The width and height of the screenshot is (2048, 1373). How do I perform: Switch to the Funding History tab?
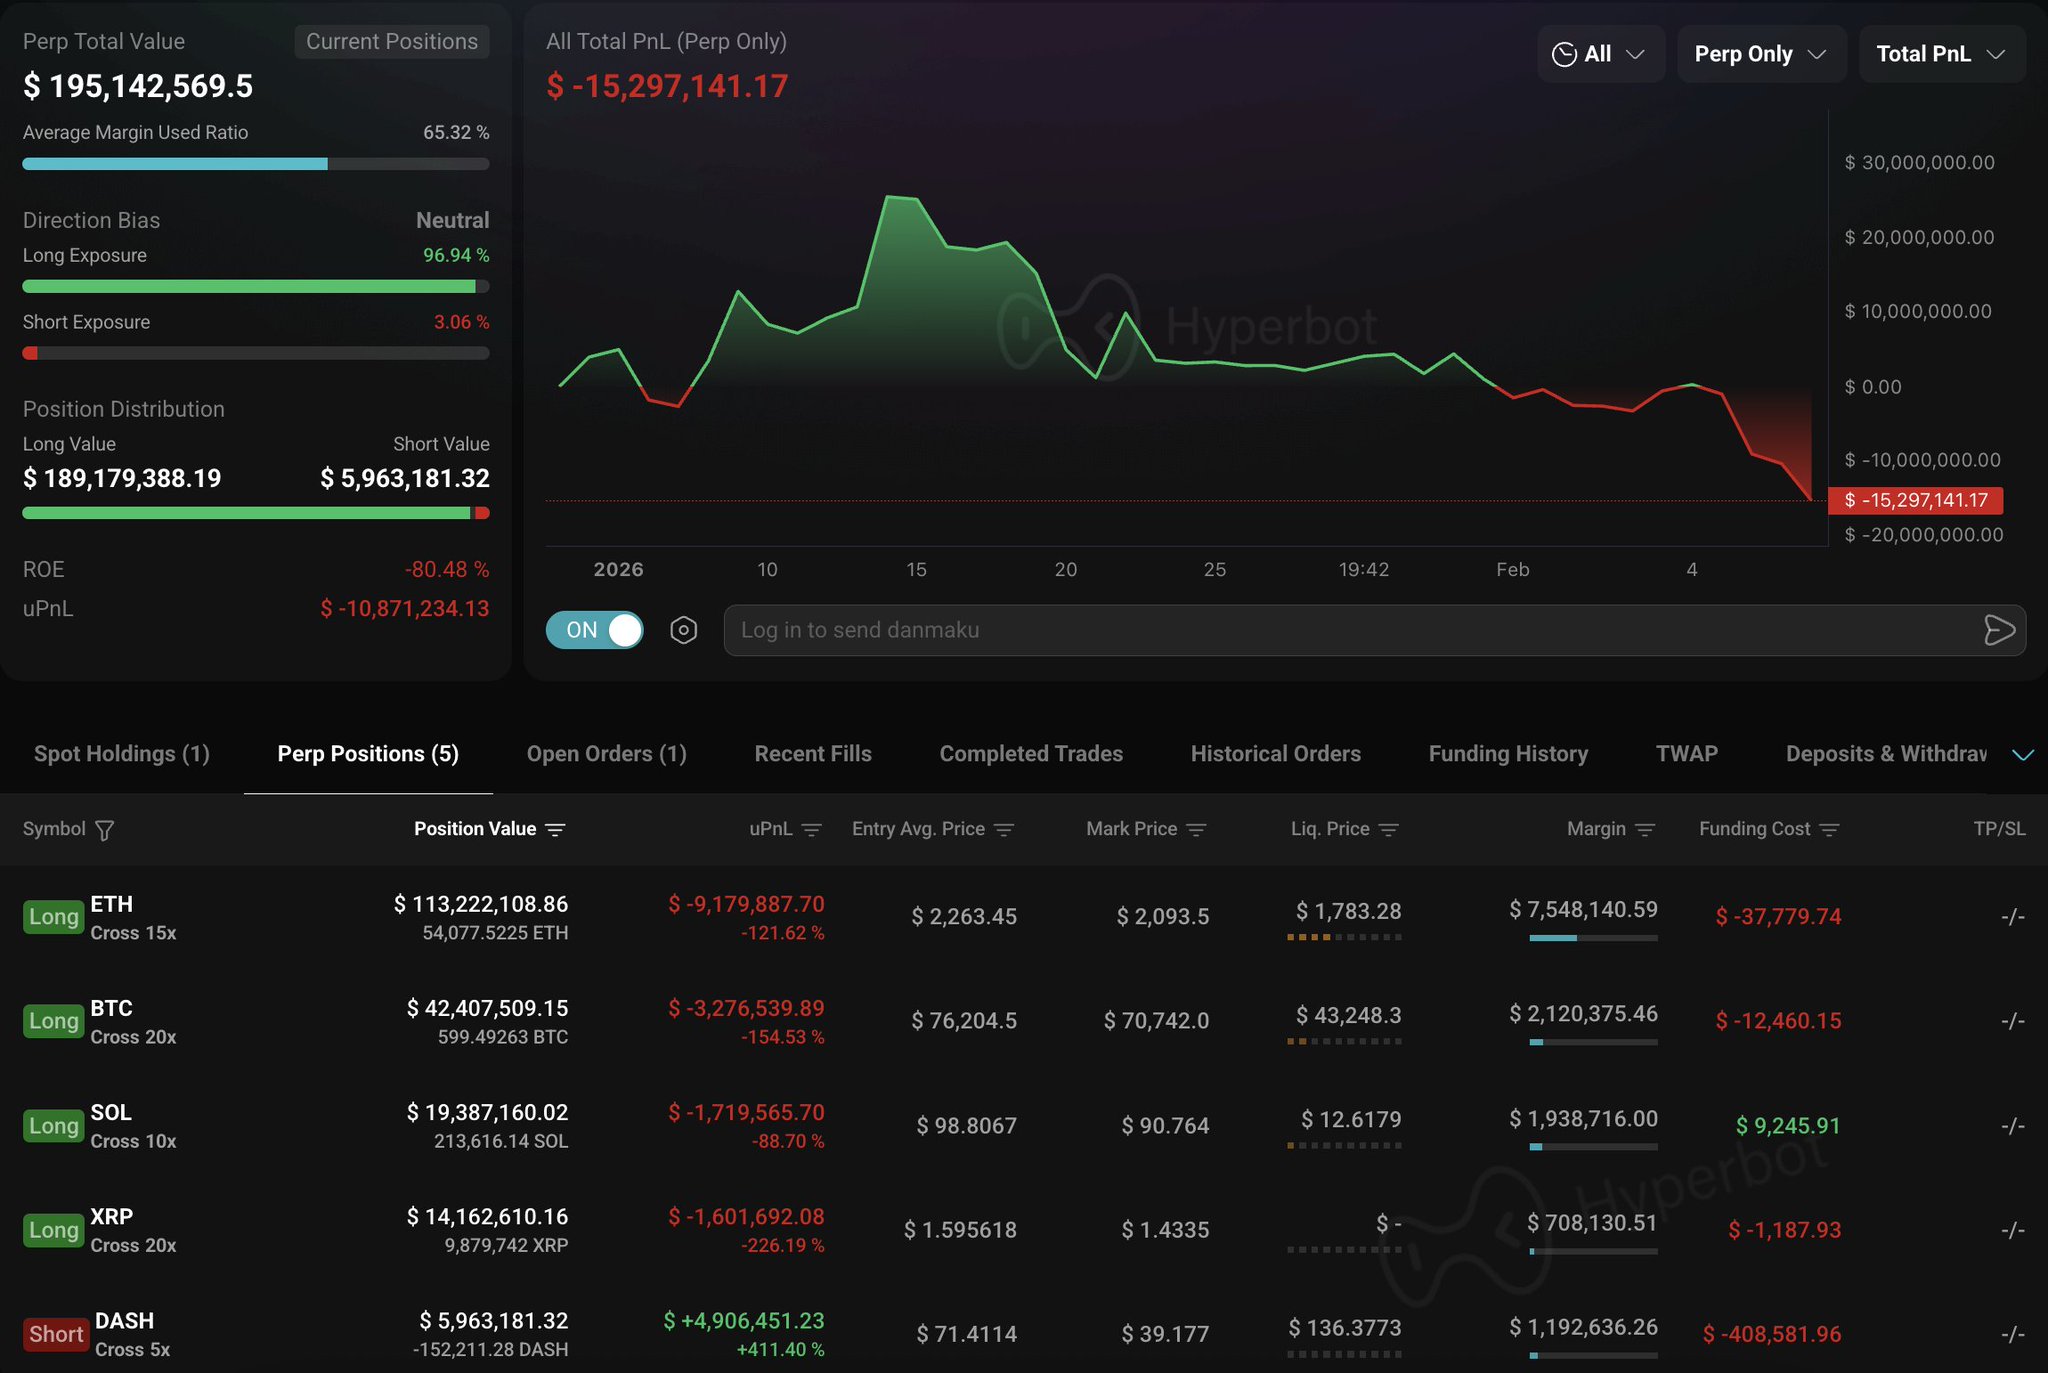click(1507, 754)
